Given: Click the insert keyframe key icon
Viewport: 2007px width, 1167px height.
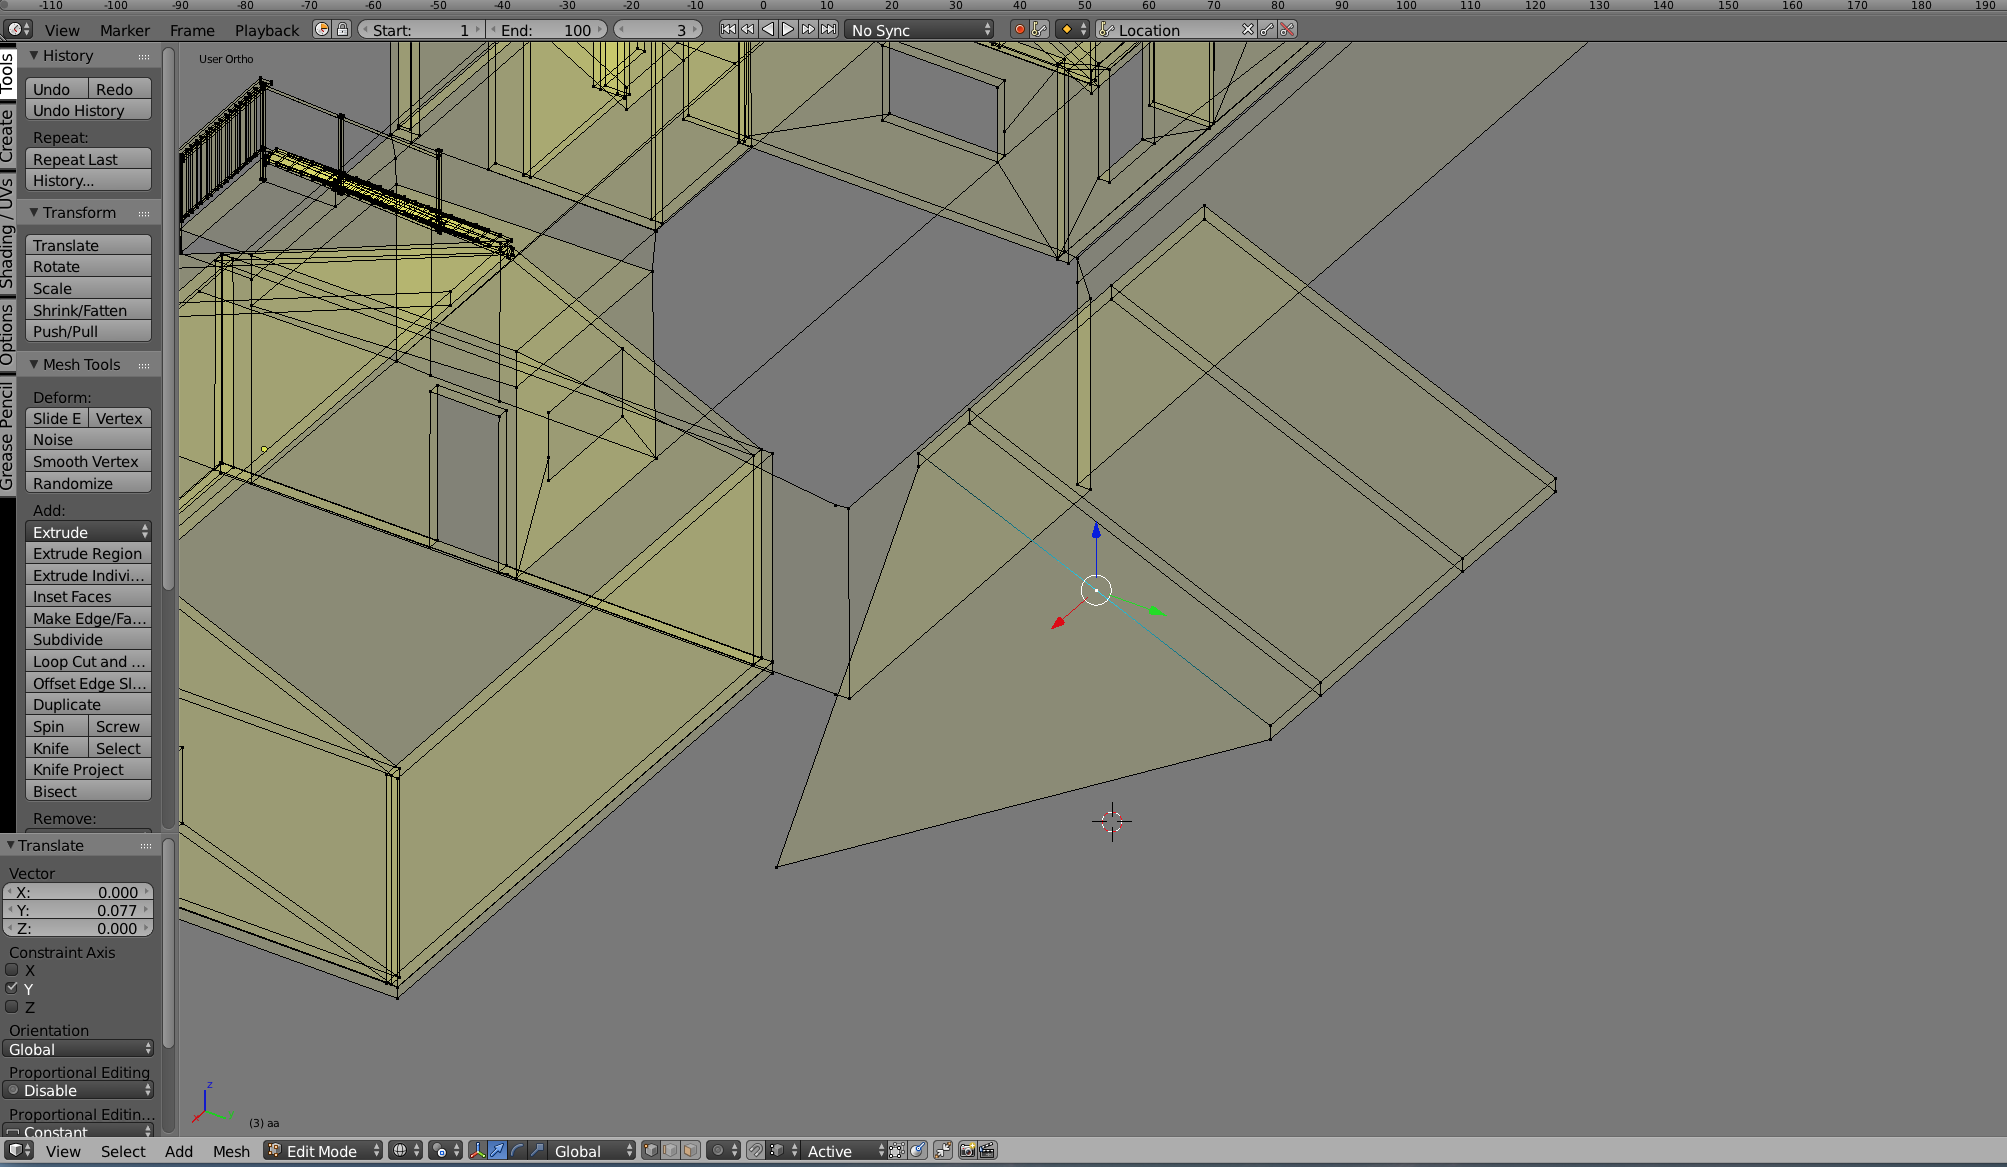Looking at the screenshot, I should (x=1268, y=30).
